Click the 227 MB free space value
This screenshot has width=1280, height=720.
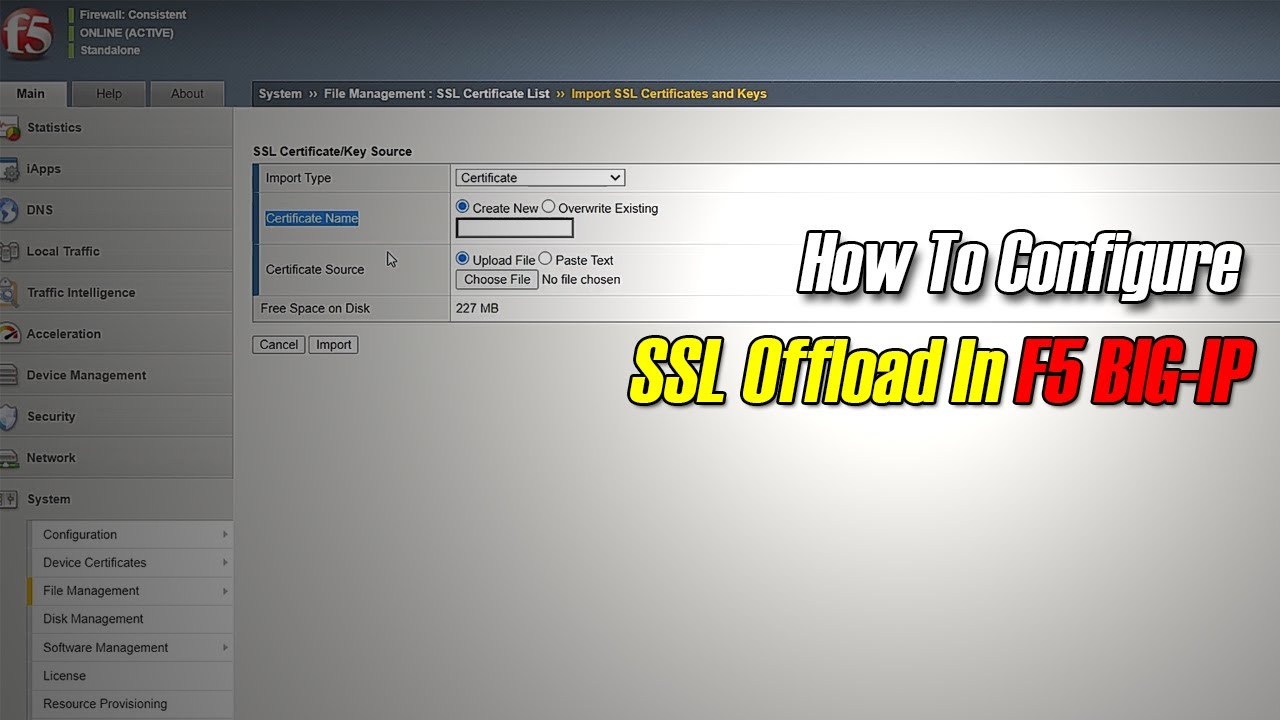[x=477, y=309]
